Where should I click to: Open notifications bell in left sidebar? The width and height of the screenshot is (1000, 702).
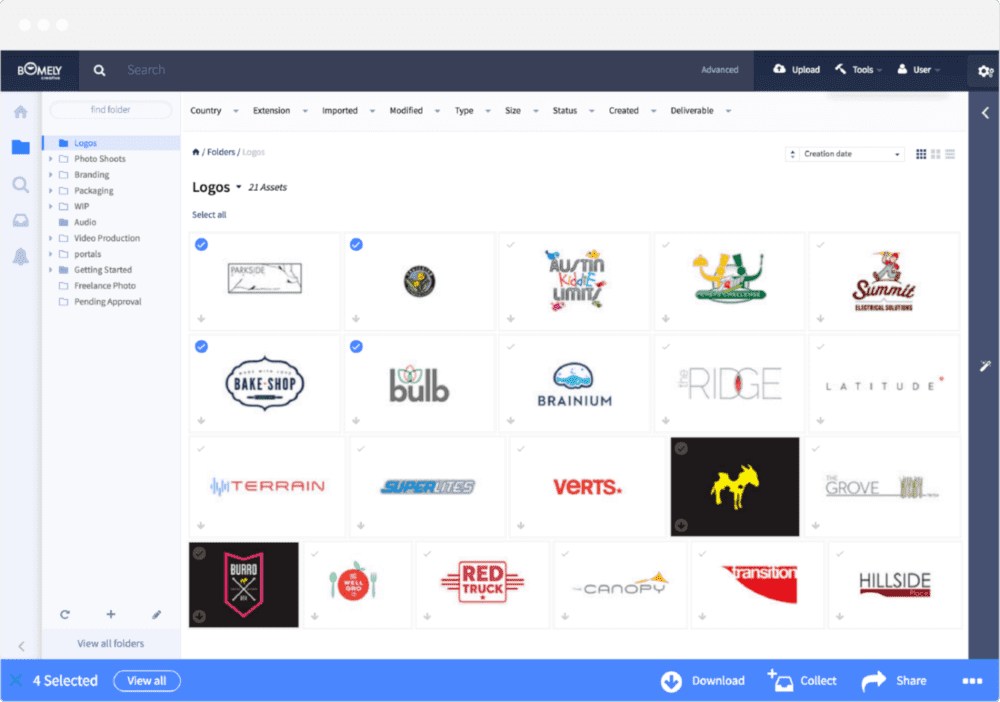tap(20, 257)
